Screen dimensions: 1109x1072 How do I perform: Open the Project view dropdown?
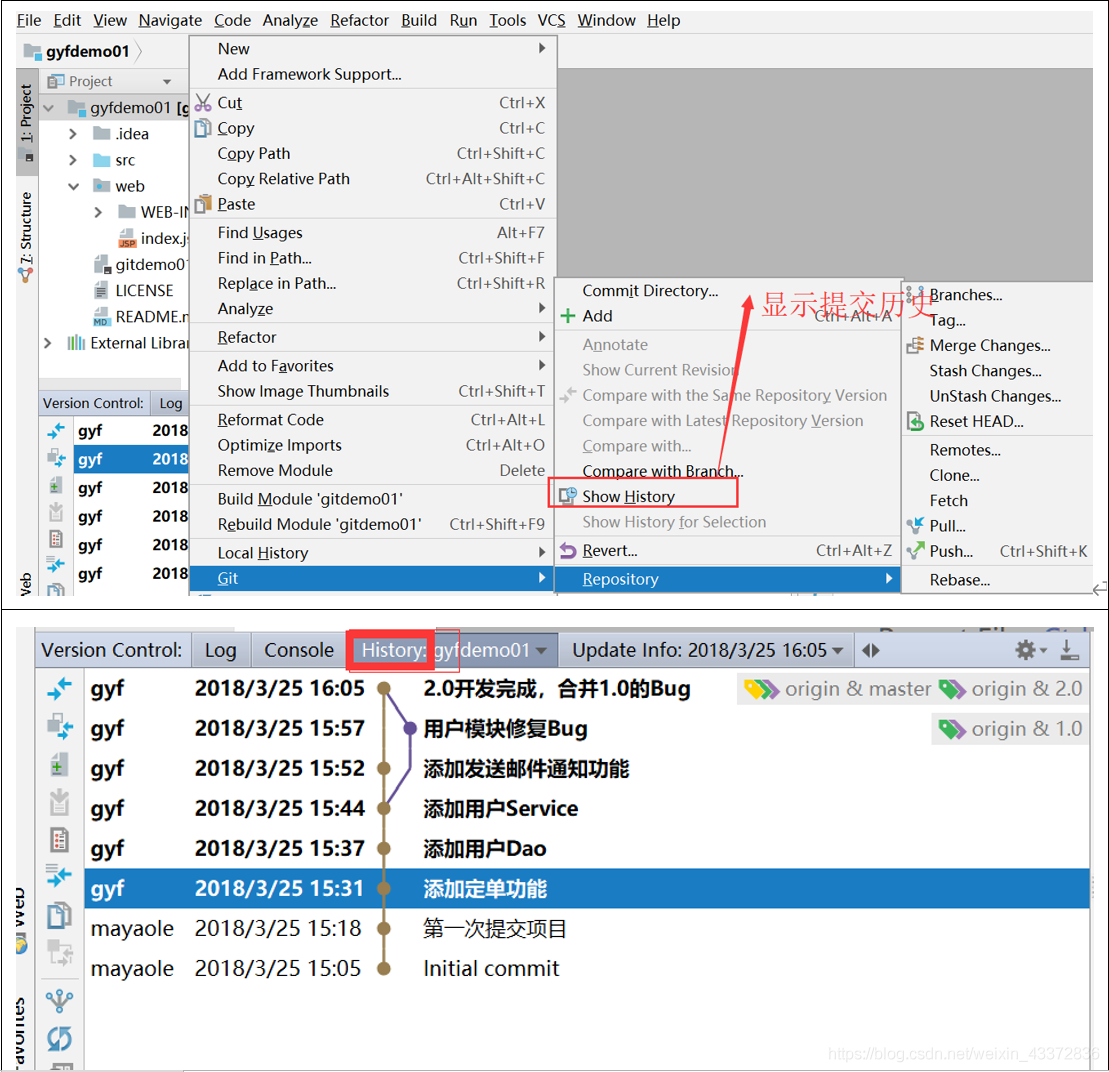coord(167,82)
